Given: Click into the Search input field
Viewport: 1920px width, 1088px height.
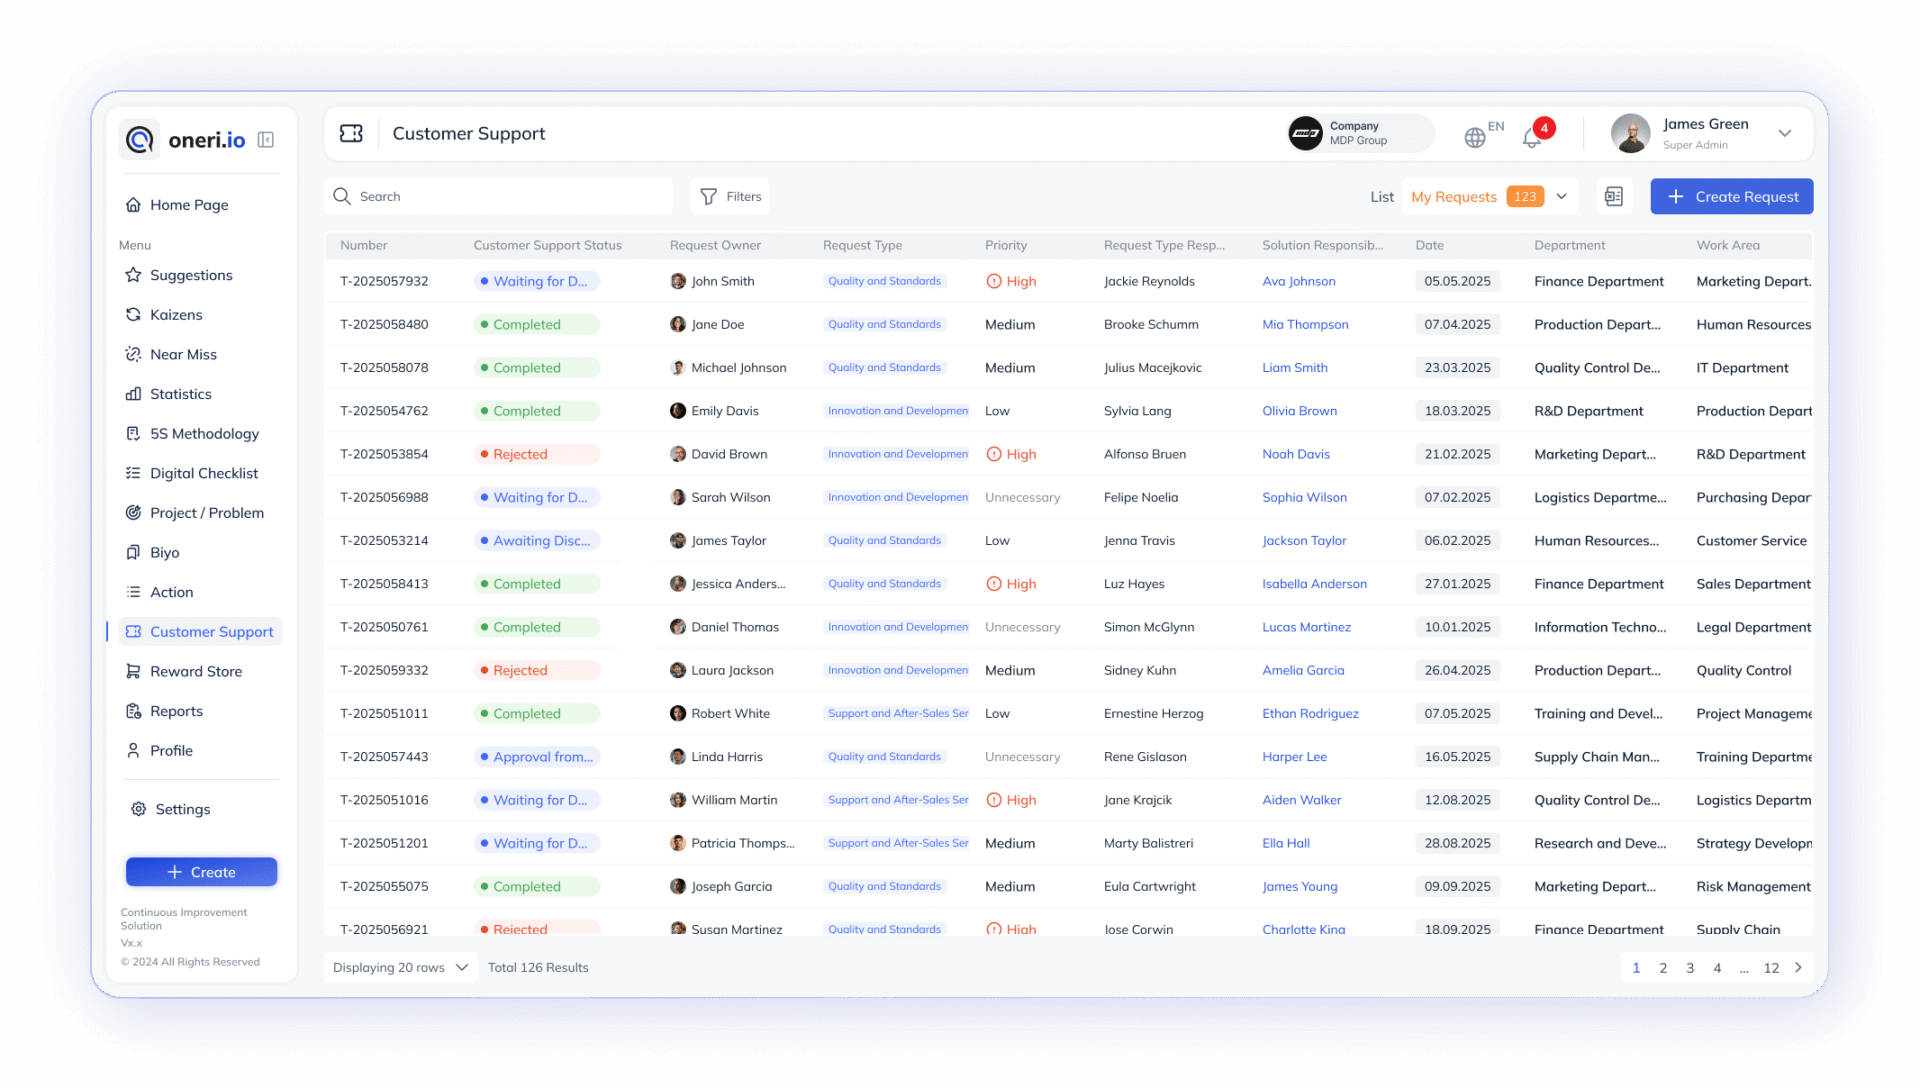Looking at the screenshot, I should pyautogui.click(x=510, y=197).
